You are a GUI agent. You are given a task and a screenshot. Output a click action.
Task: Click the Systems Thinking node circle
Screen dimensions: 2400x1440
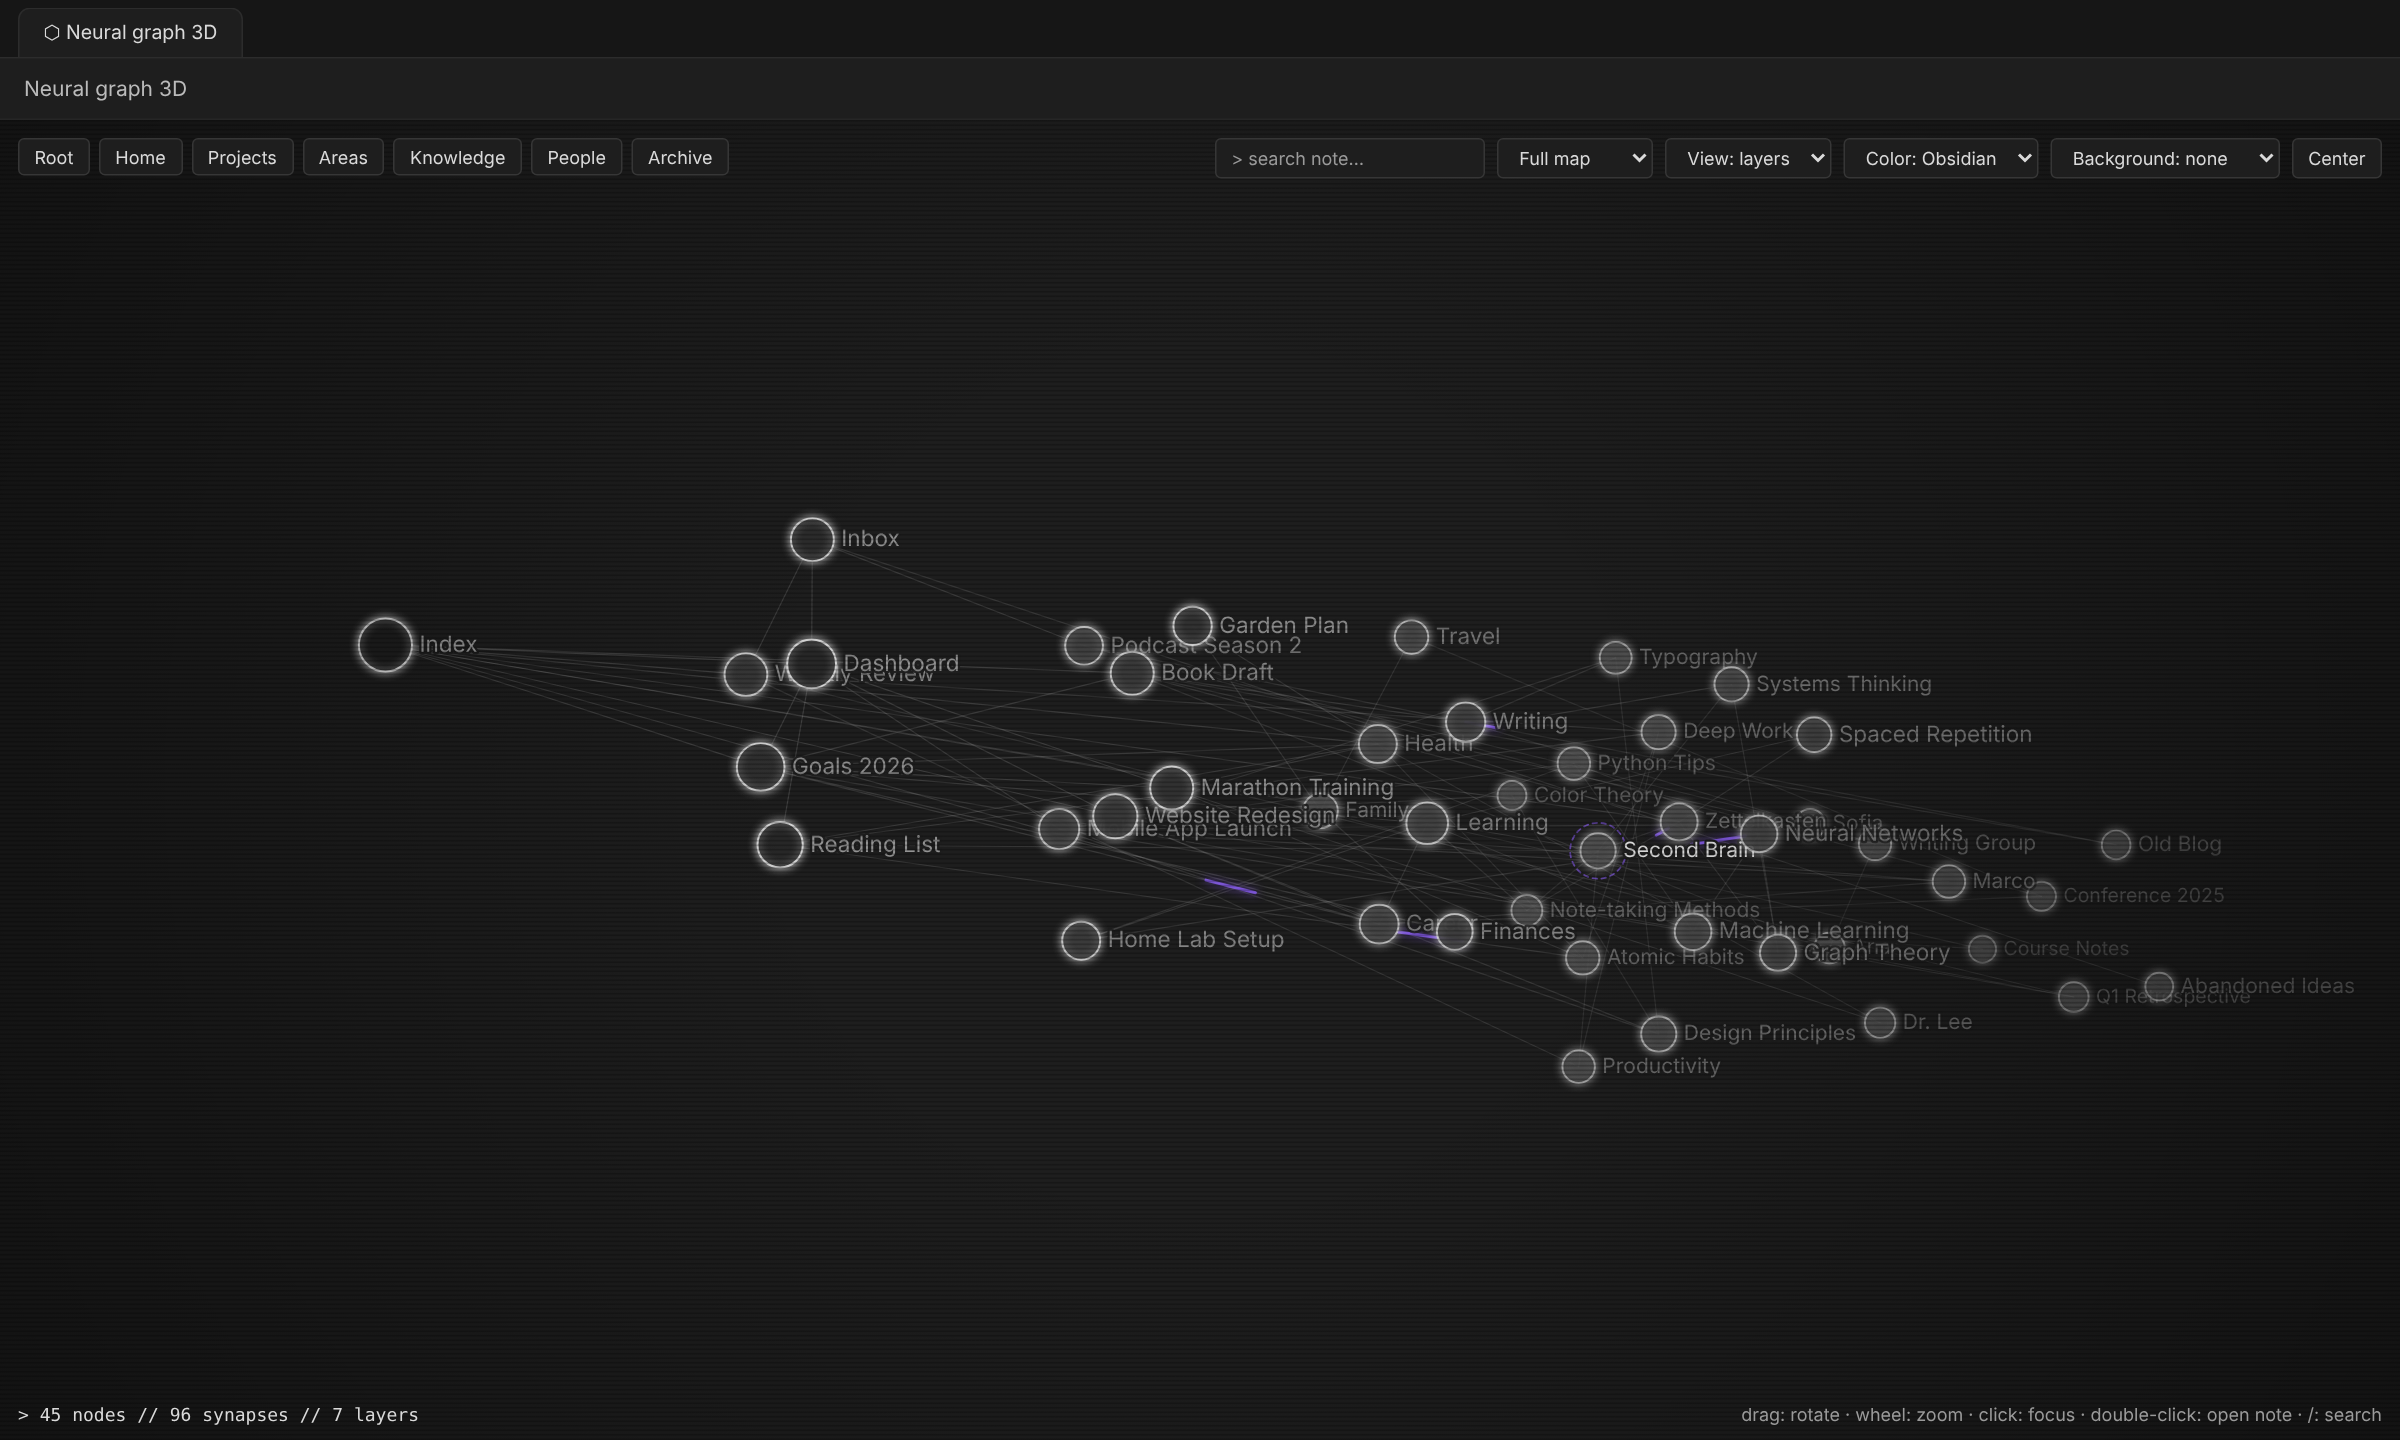[x=1731, y=685]
